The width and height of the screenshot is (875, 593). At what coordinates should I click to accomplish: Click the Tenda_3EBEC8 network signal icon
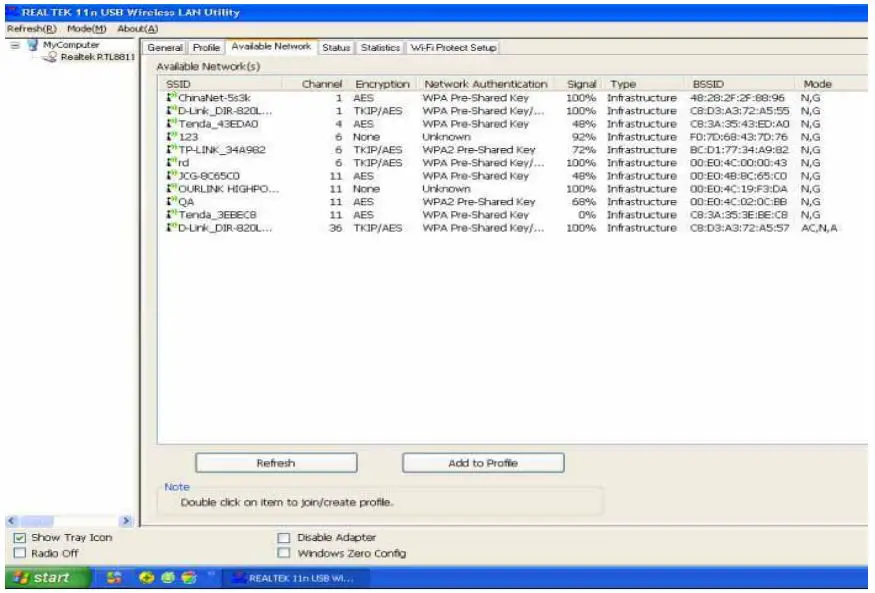click(x=171, y=214)
